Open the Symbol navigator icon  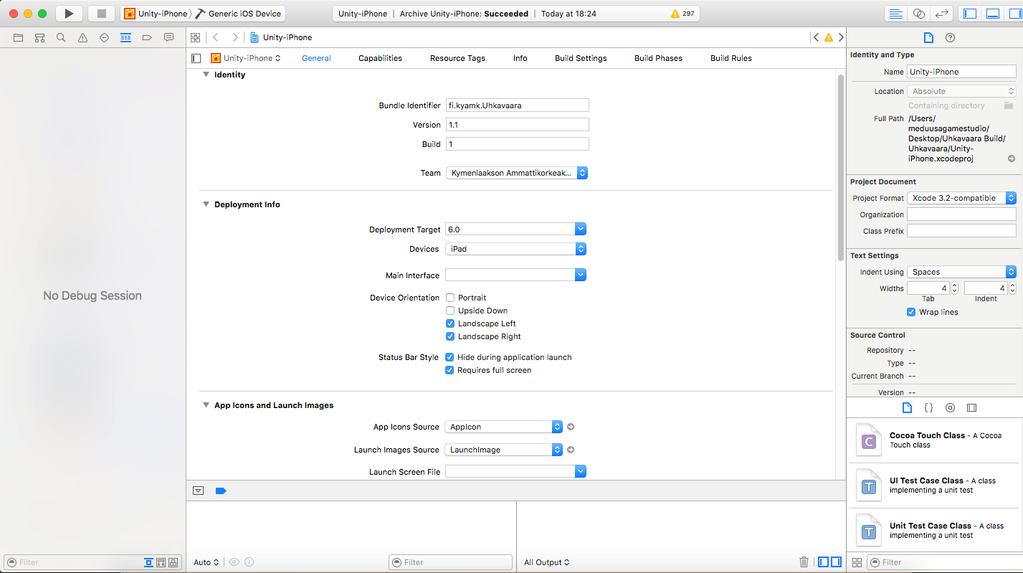(x=40, y=38)
